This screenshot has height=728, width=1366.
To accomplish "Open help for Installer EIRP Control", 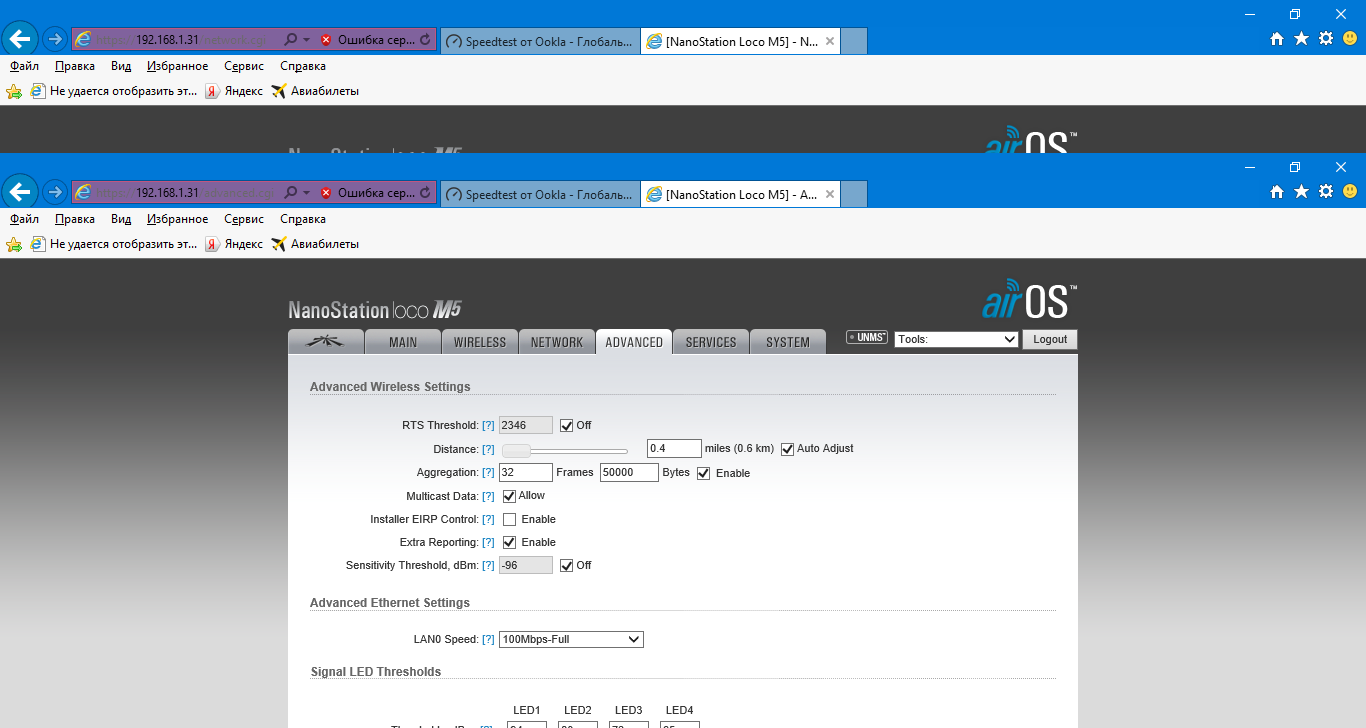I will coord(488,520).
